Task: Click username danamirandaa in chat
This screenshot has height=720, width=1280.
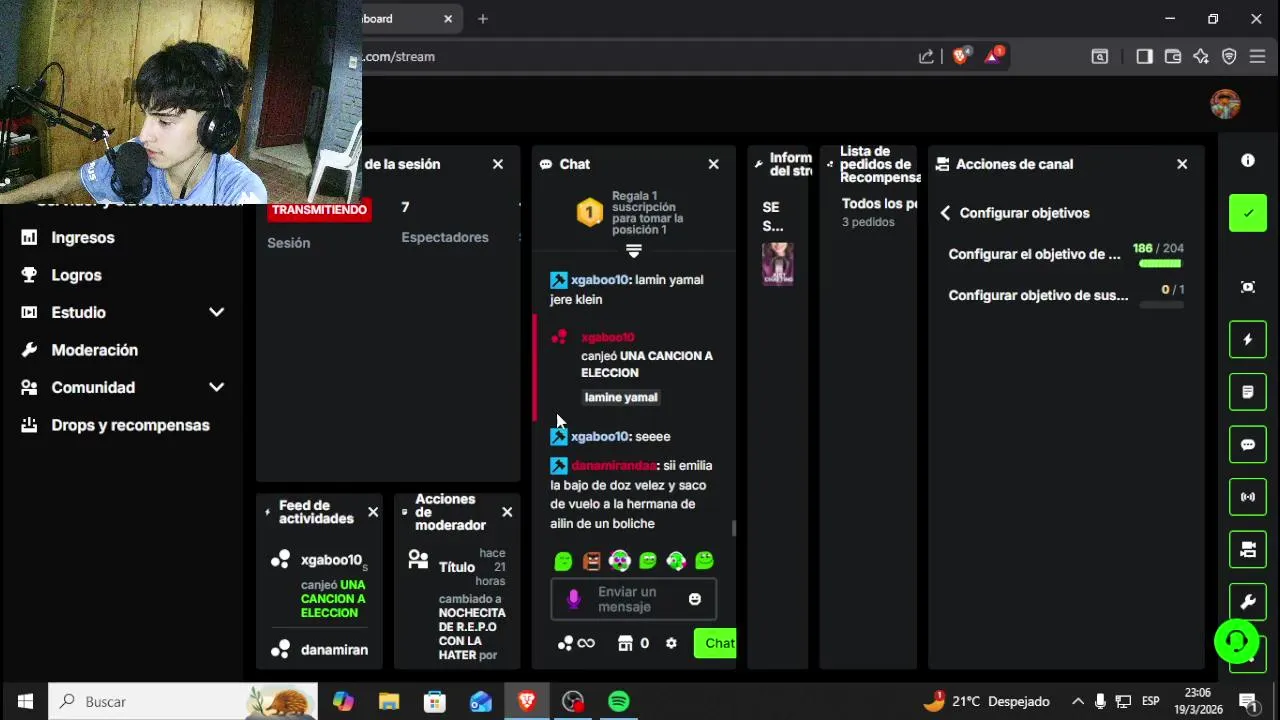Action: [614, 465]
